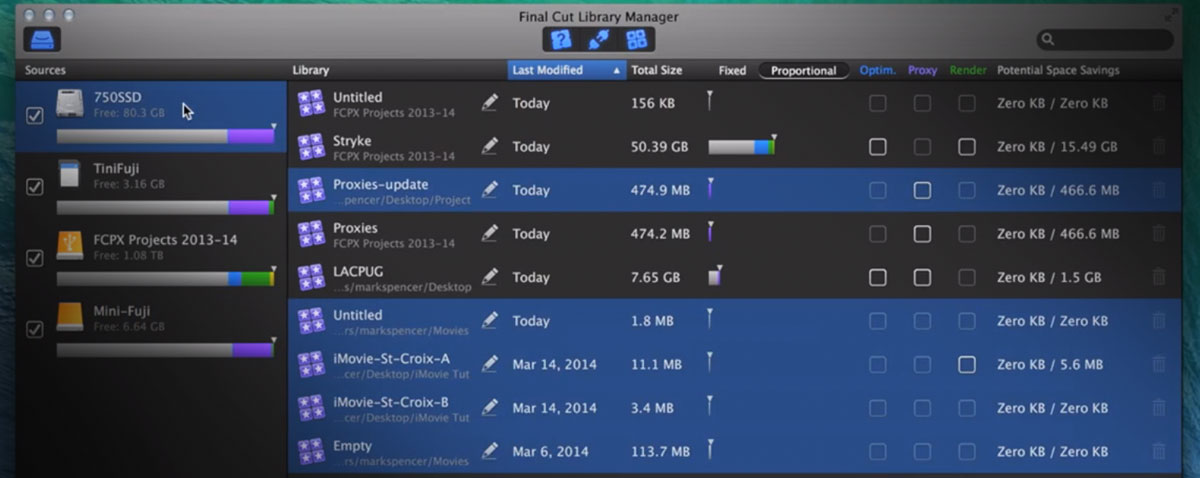This screenshot has width=1200, height=478.
Task: Click FCPX Projects 2013-14 storage usage bar
Action: pos(165,279)
